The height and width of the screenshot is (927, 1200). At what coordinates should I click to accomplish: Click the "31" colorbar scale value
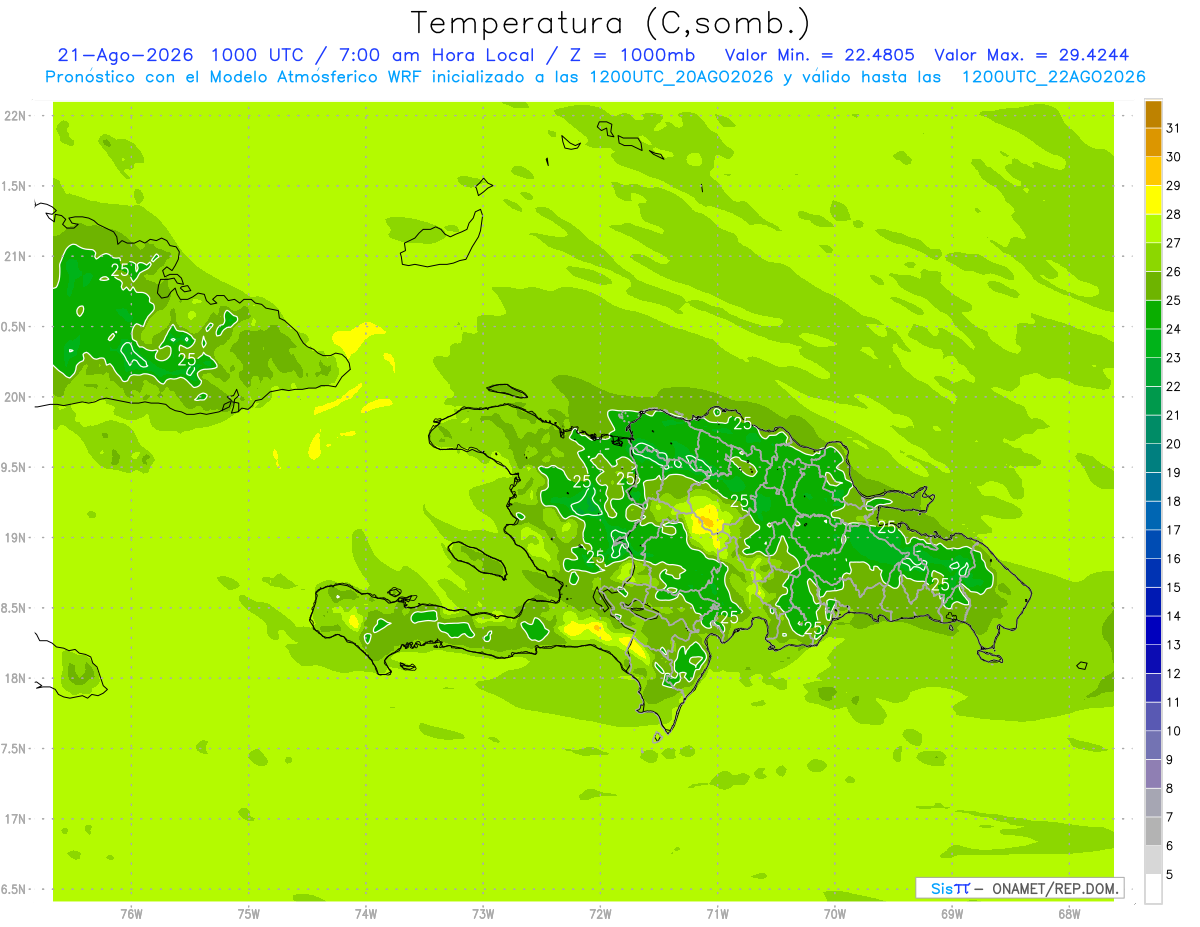(1174, 128)
